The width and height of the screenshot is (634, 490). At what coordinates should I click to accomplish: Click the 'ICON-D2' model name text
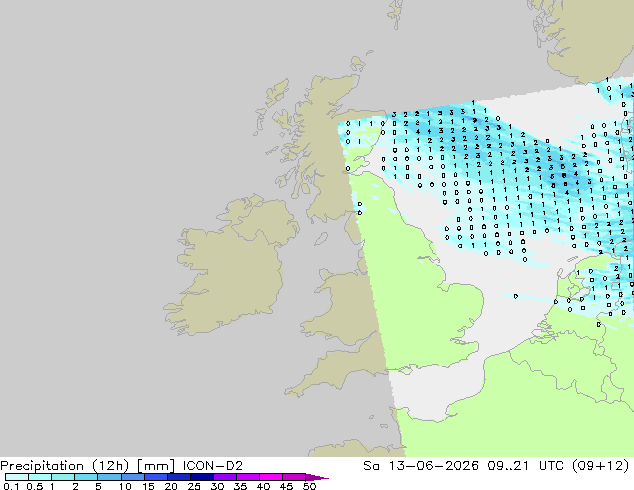coord(213,466)
